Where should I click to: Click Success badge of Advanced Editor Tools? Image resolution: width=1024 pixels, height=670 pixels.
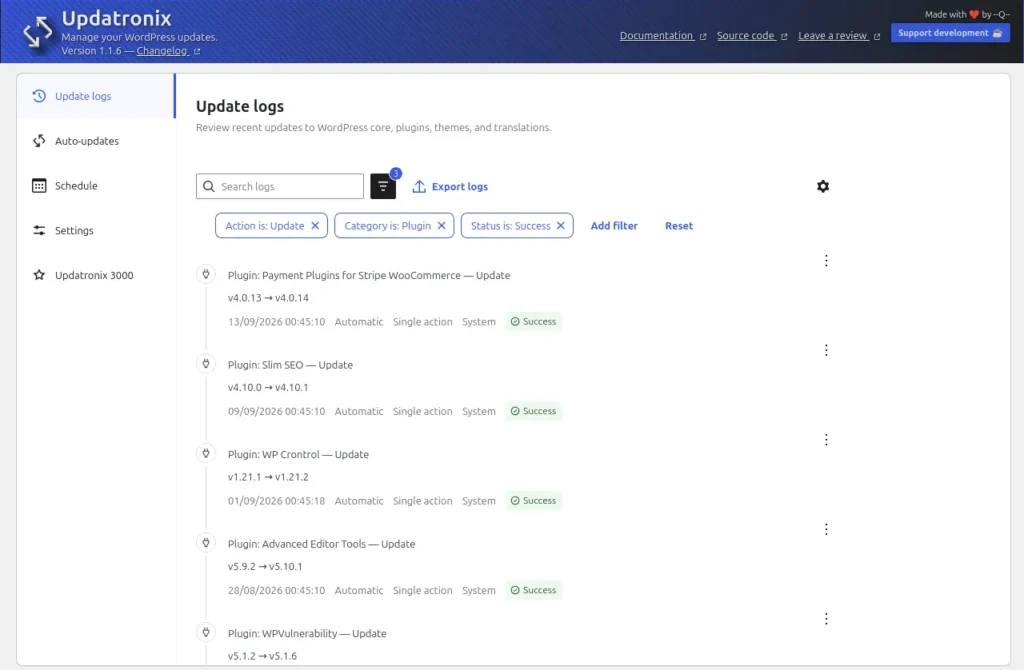[x=534, y=590]
